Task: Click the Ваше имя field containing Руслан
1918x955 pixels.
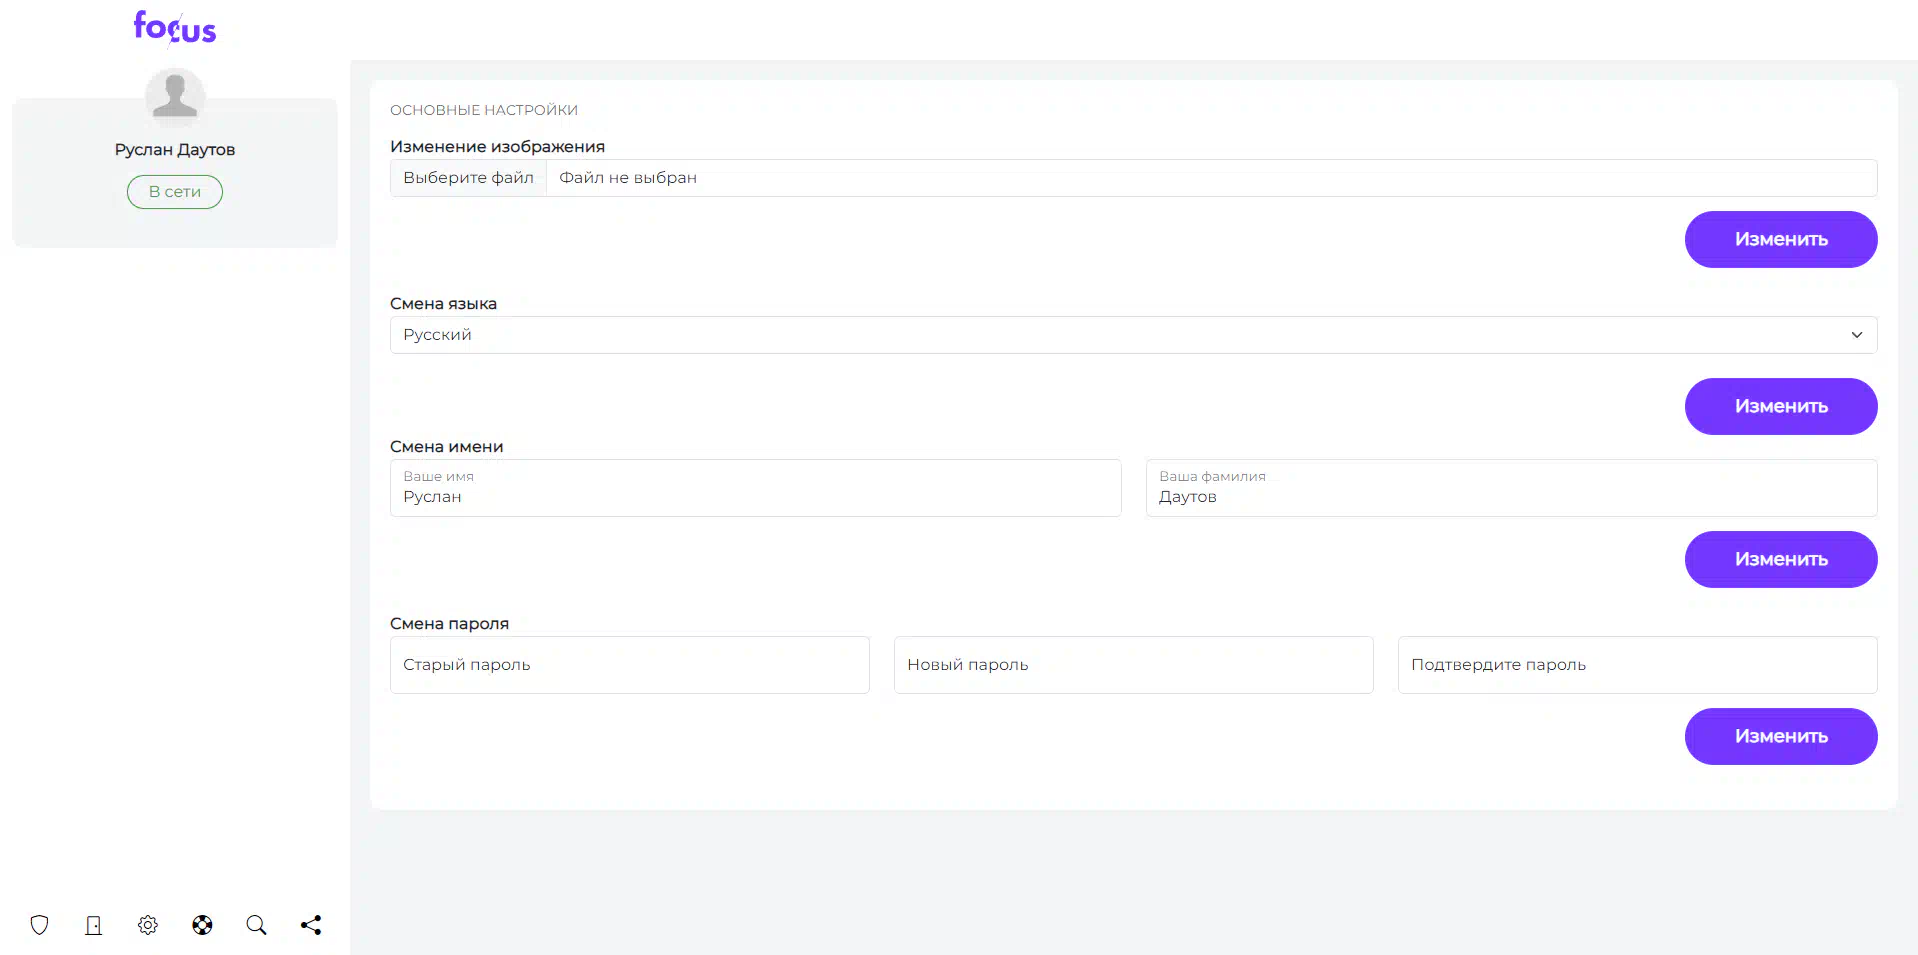Action: pos(755,489)
